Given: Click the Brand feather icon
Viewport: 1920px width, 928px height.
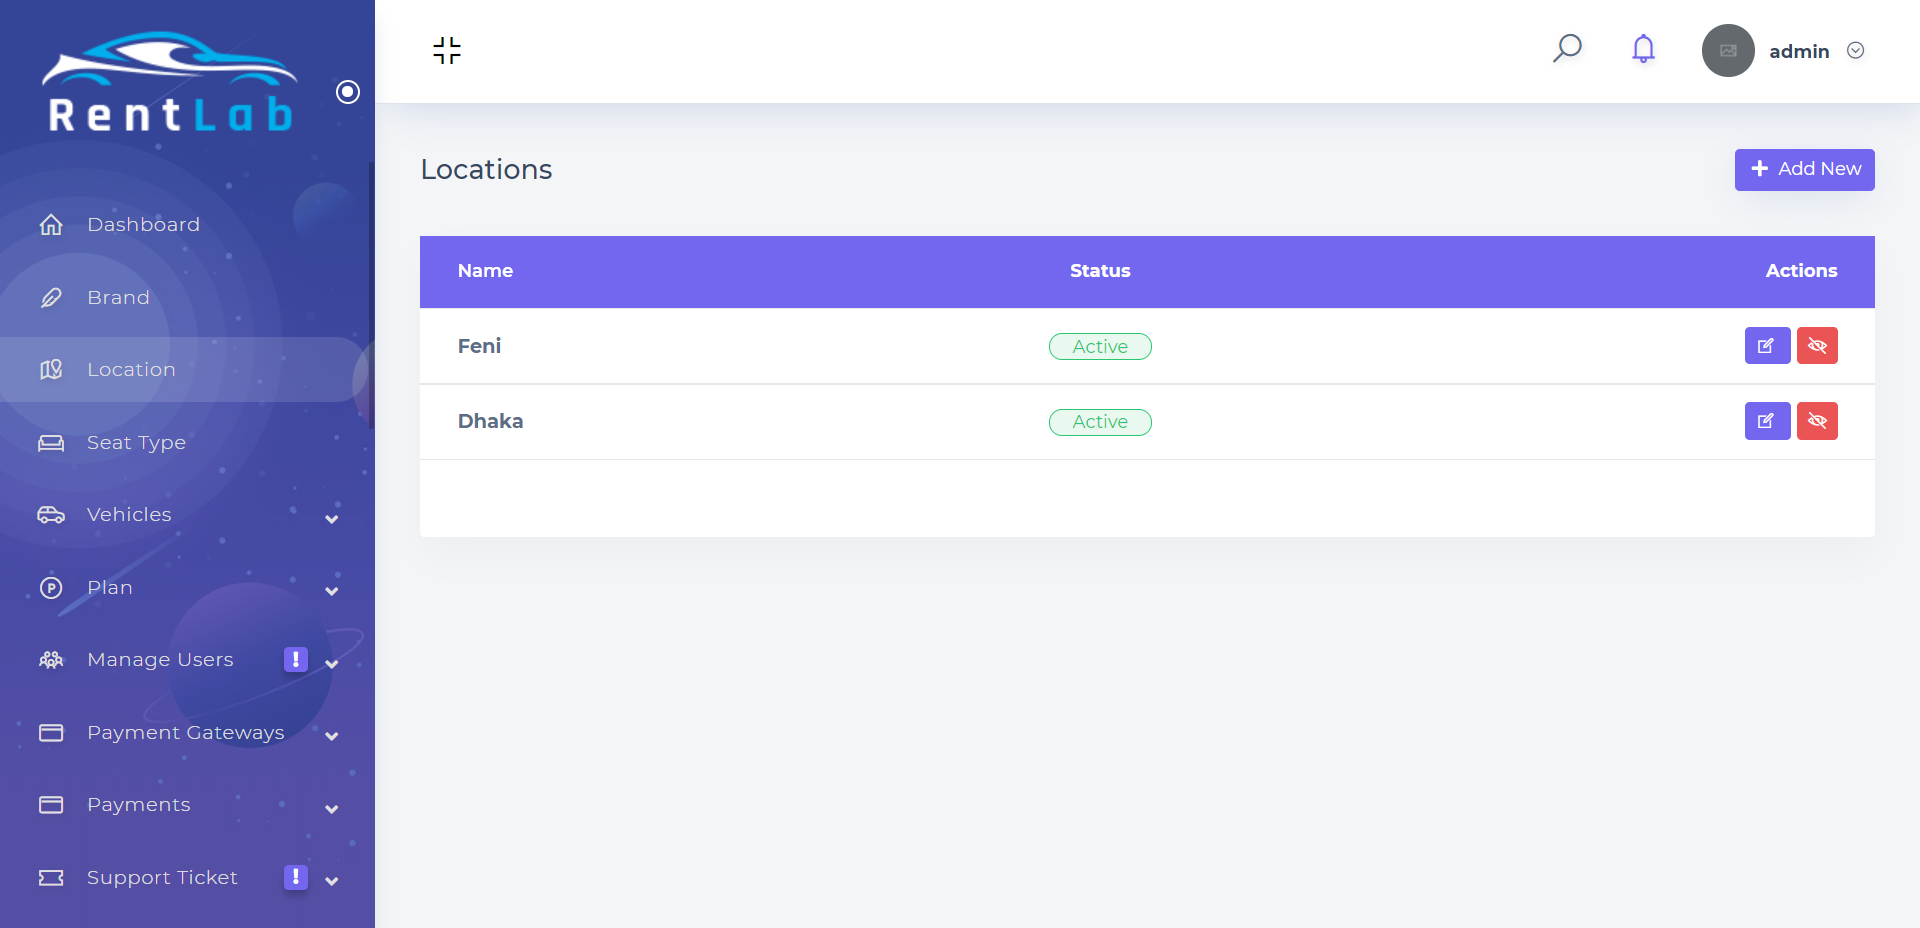Looking at the screenshot, I should tap(51, 298).
